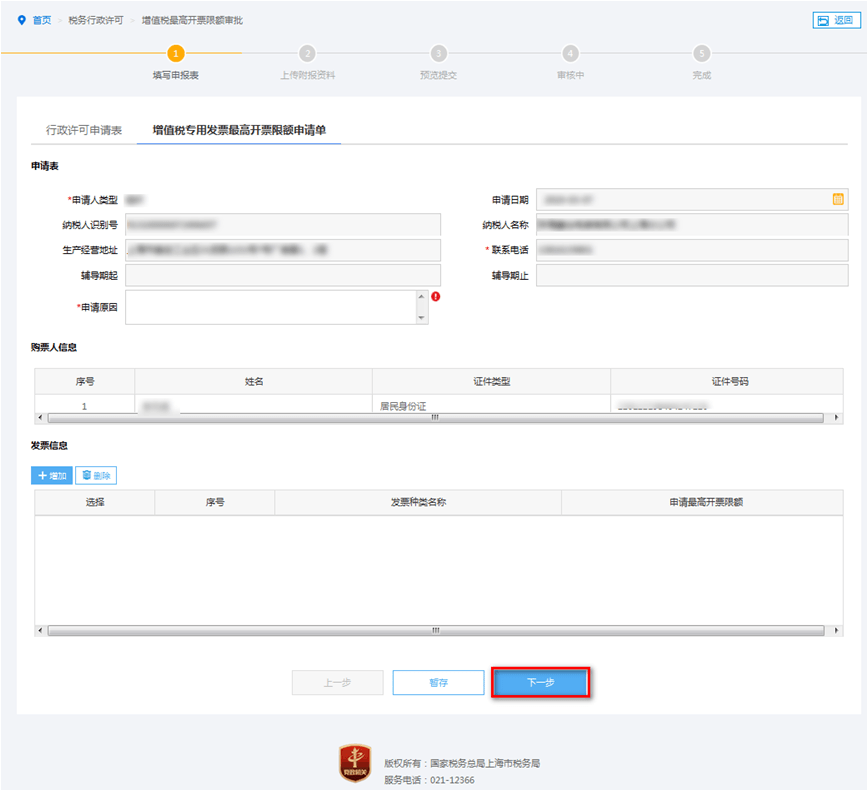This screenshot has width=868, height=791.
Task: Open the calendar picker for 申请日期
Action: [838, 199]
